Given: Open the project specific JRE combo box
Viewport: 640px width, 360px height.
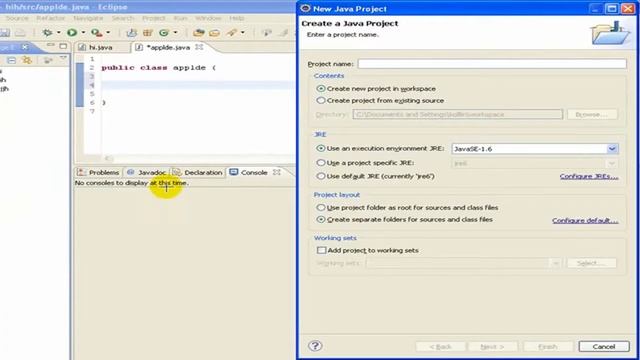Looking at the screenshot, I should (535, 163).
